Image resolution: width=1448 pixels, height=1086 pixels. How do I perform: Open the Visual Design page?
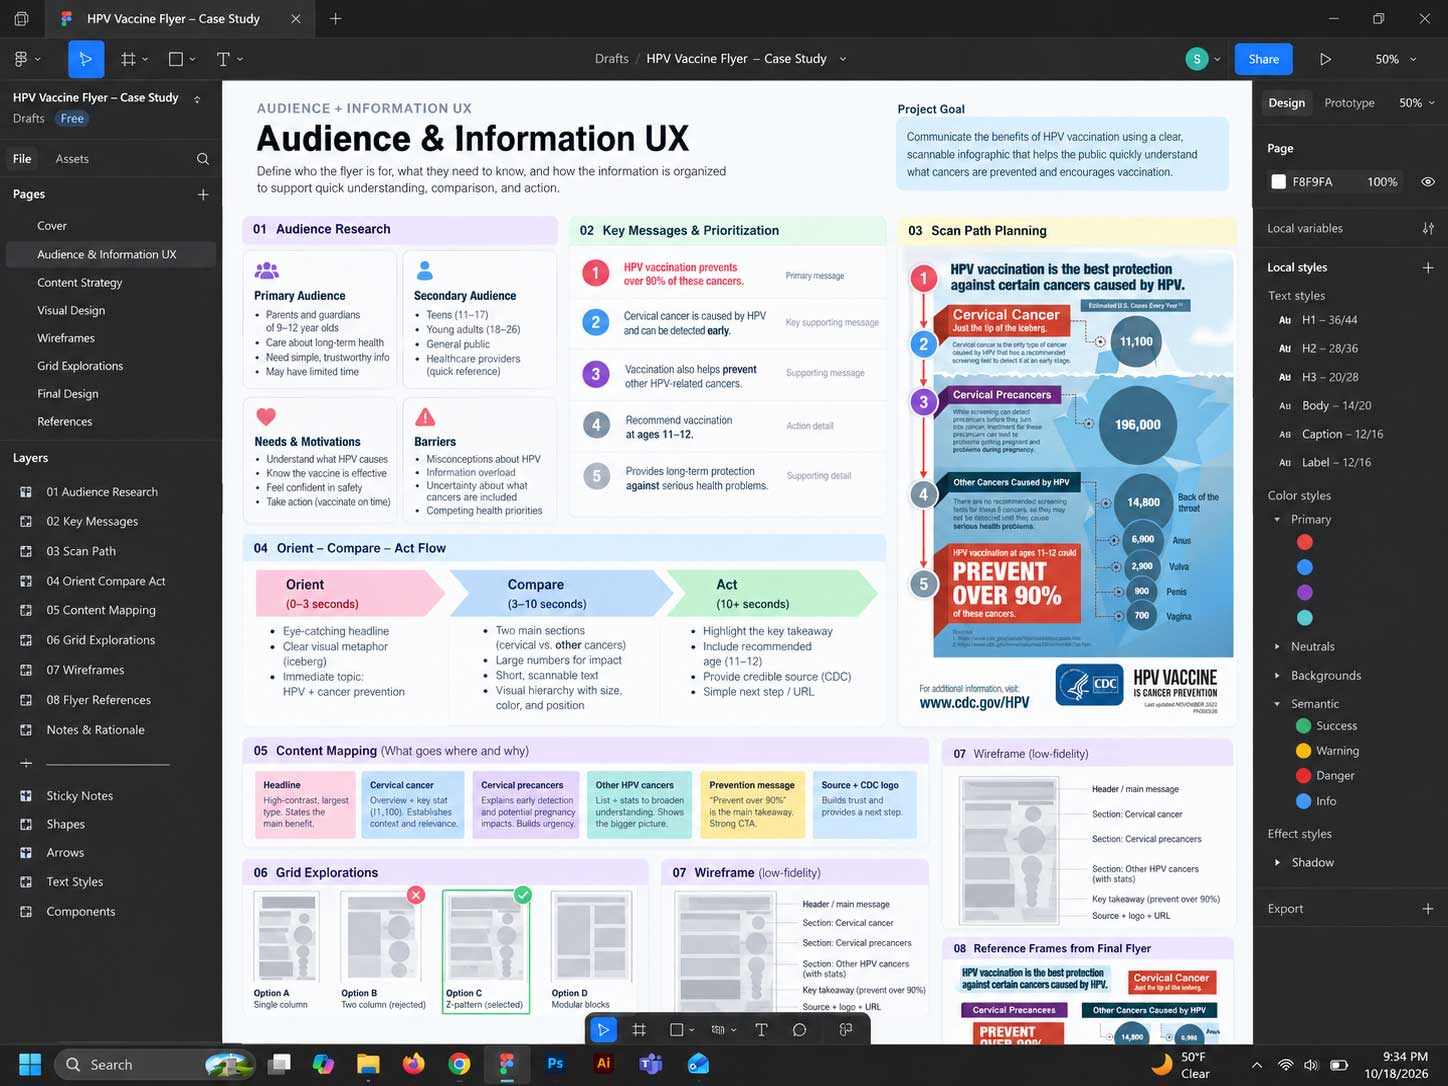[71, 310]
